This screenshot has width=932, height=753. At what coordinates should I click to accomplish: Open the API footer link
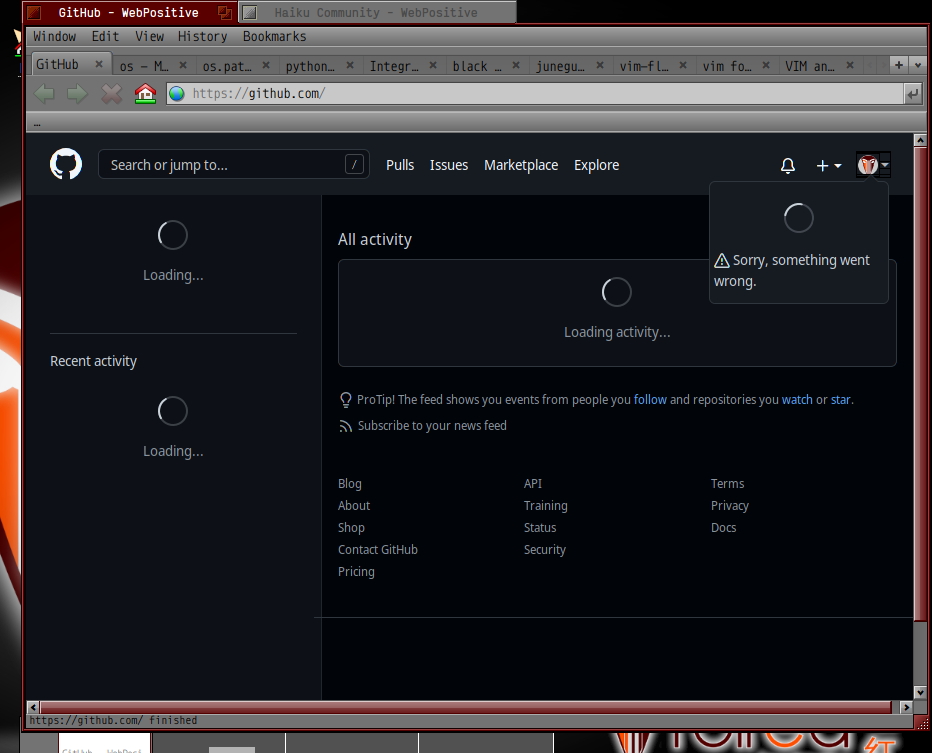pyautogui.click(x=533, y=484)
